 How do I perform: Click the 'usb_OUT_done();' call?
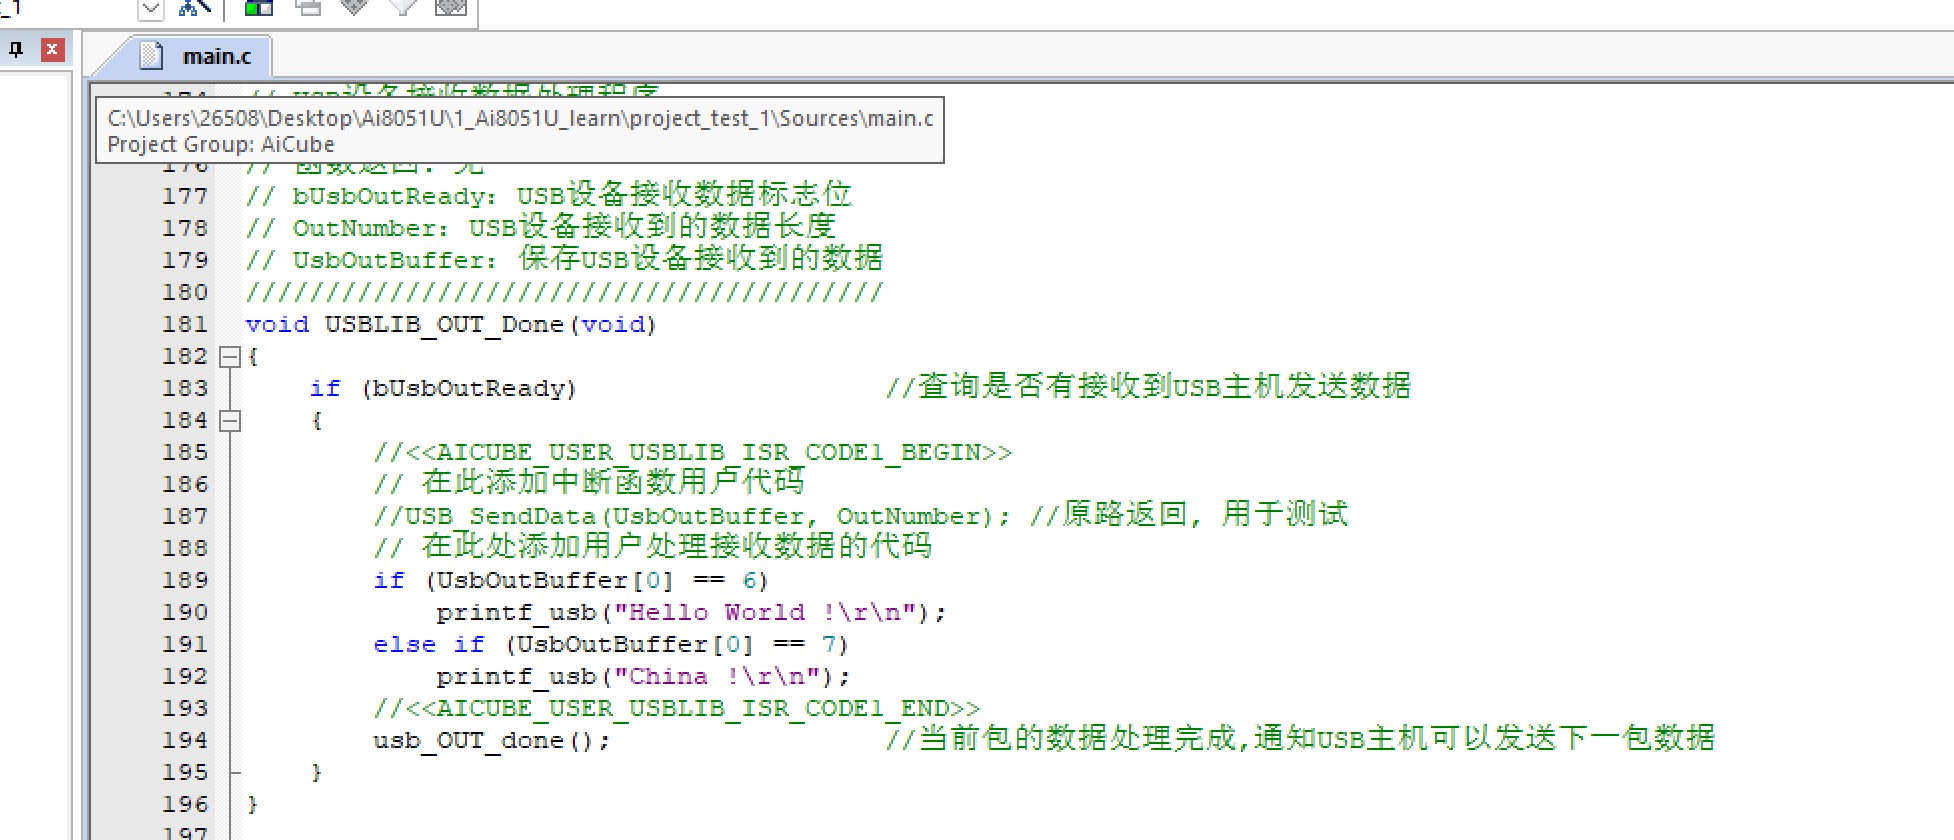(491, 741)
